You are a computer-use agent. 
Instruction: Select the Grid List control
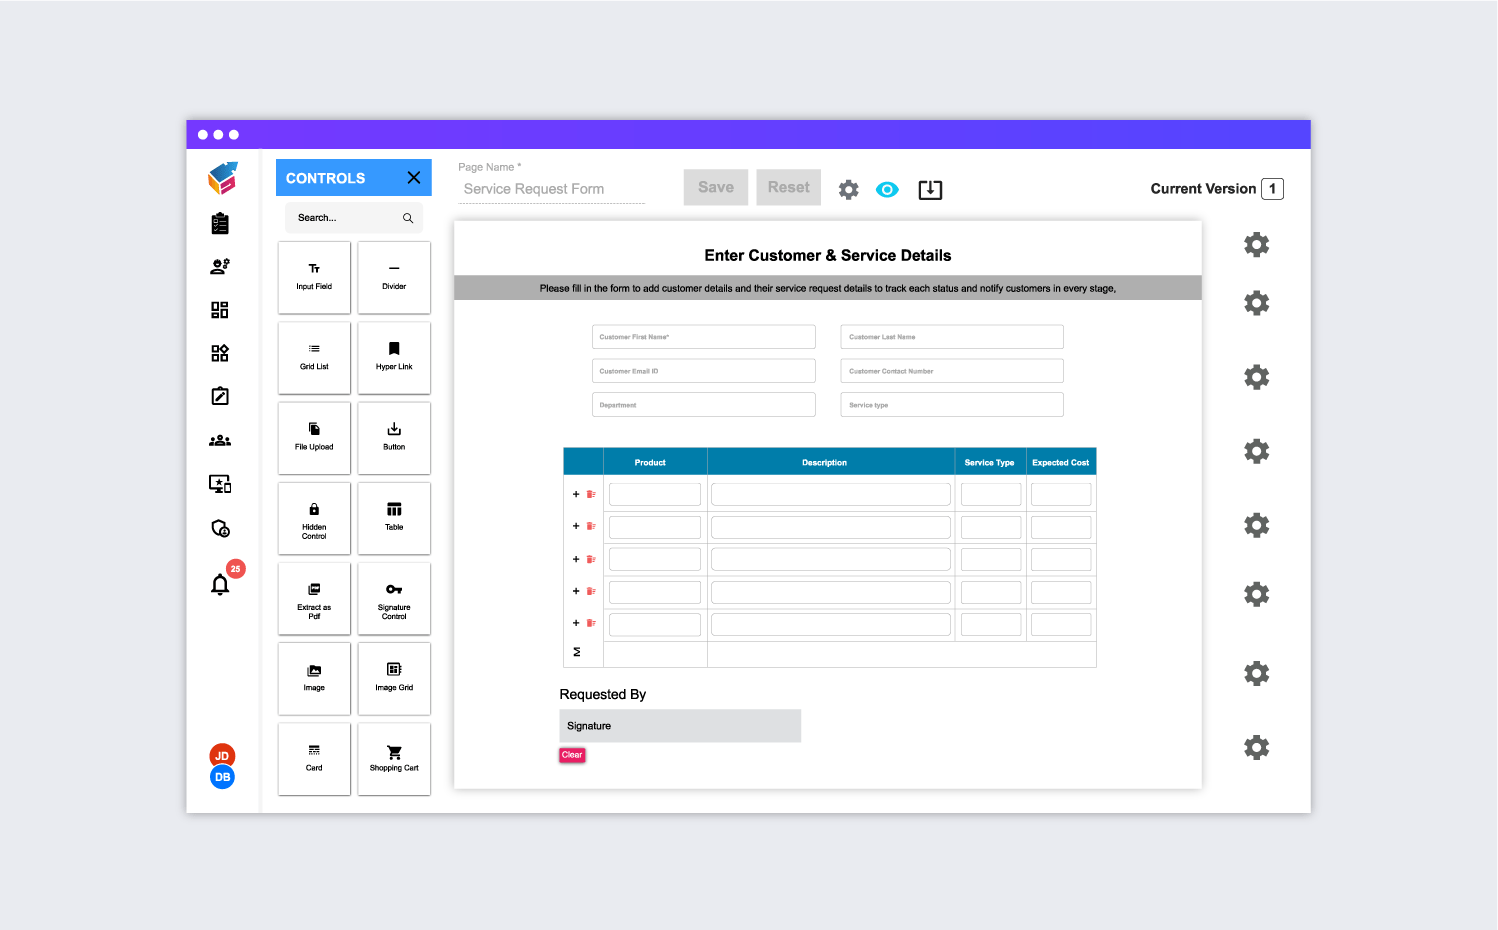pyautogui.click(x=314, y=357)
